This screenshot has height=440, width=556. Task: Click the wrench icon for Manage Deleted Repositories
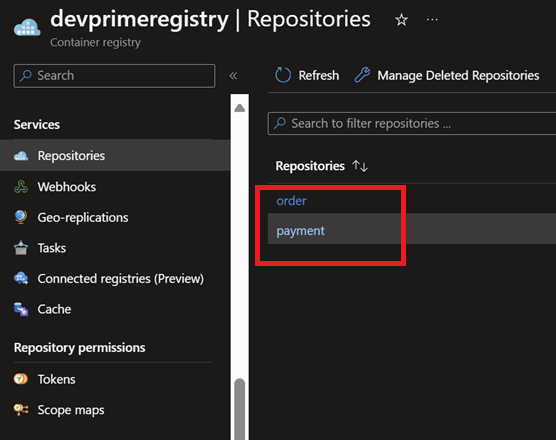(x=362, y=75)
